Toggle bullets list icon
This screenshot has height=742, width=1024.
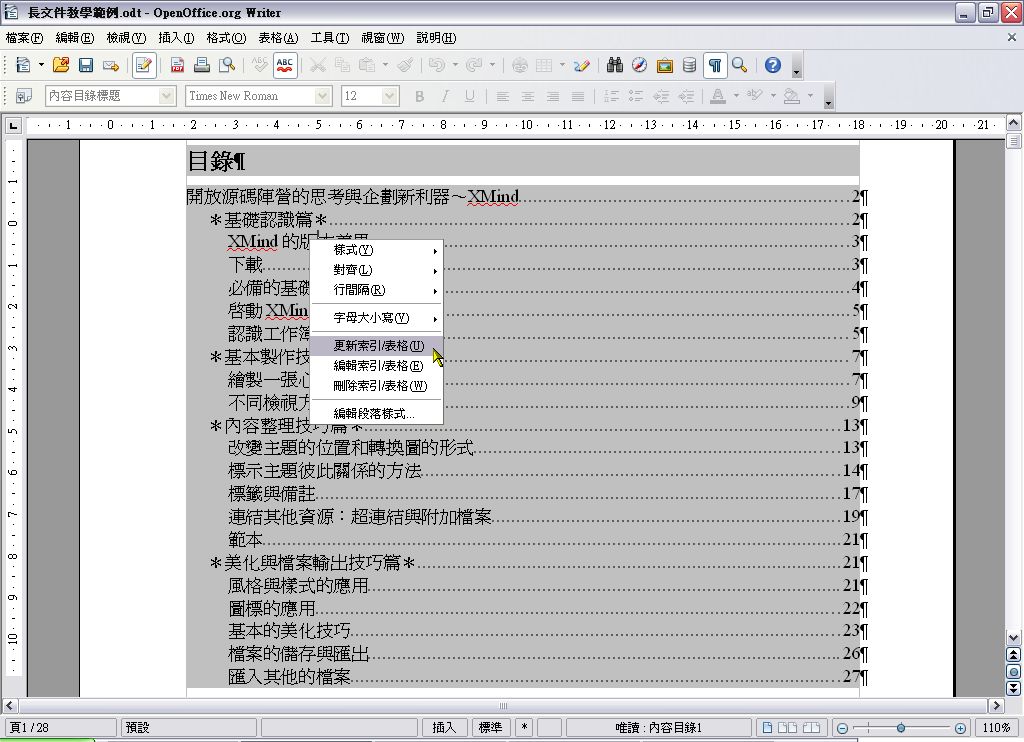636,96
